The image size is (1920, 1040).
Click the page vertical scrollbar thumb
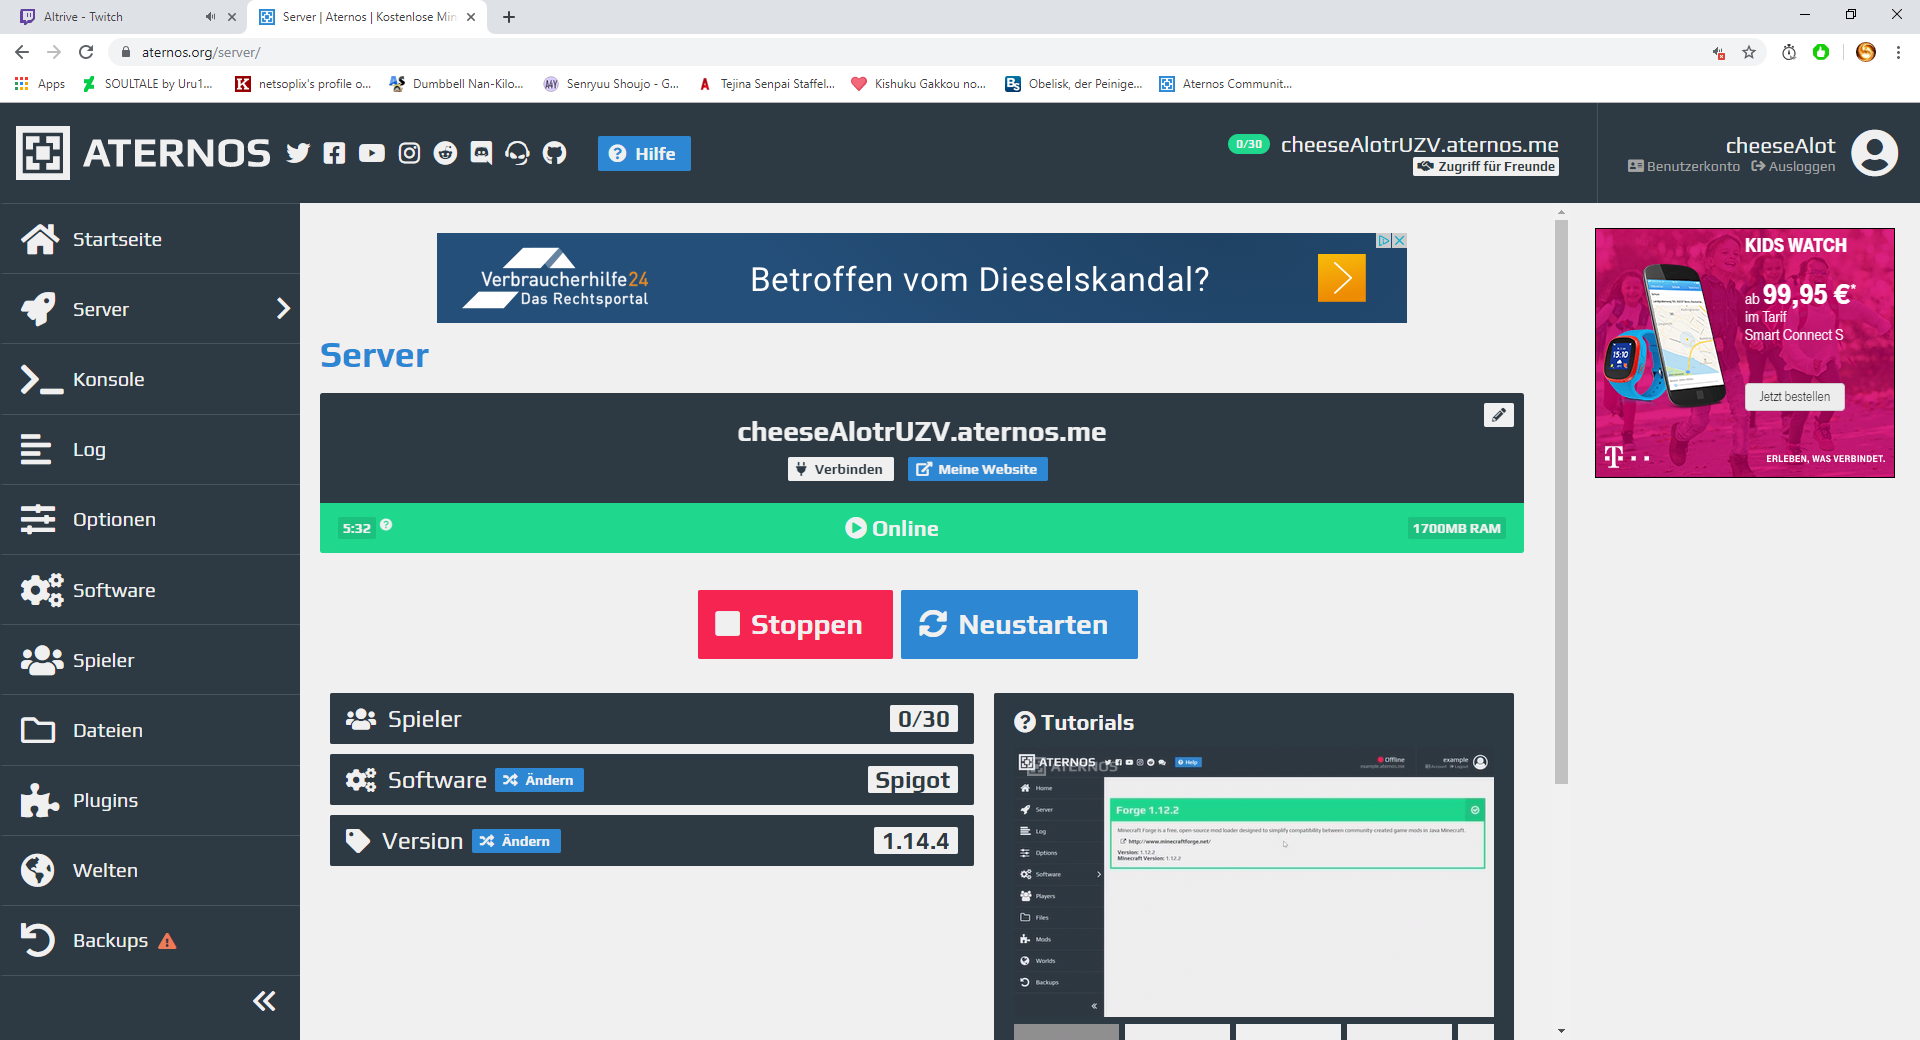pyautogui.click(x=1561, y=502)
